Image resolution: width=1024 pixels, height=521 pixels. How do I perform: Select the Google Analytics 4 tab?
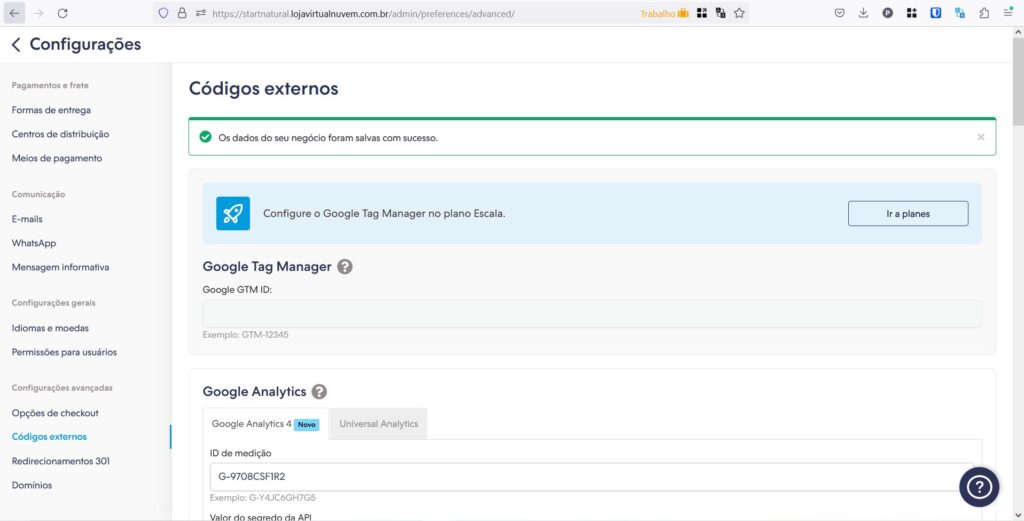pyautogui.click(x=266, y=424)
